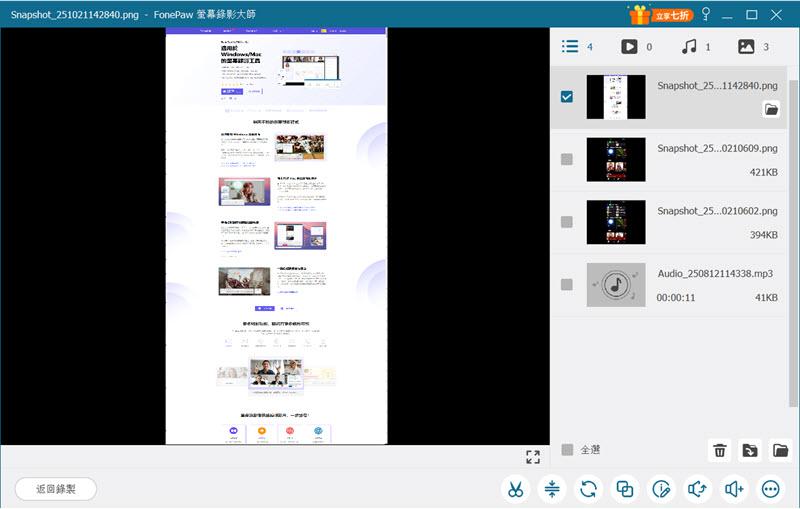Click the audio extract speaker icon
Screen dimensions: 800x509
pos(697,489)
